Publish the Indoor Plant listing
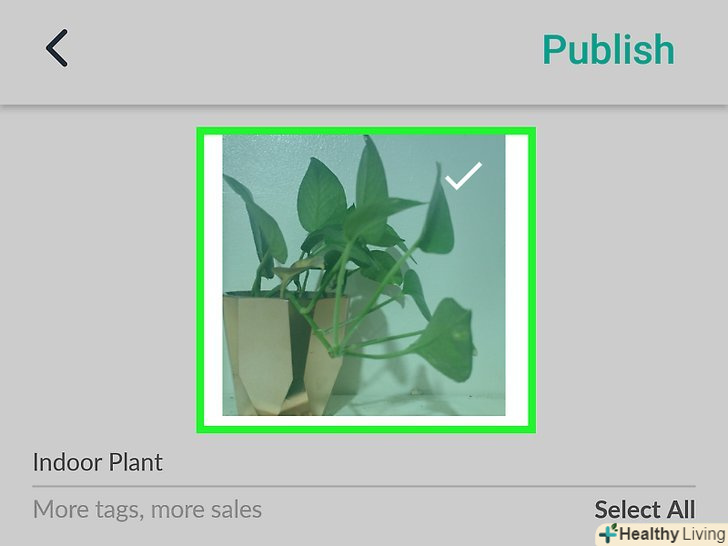The width and height of the screenshot is (728, 546). point(608,49)
